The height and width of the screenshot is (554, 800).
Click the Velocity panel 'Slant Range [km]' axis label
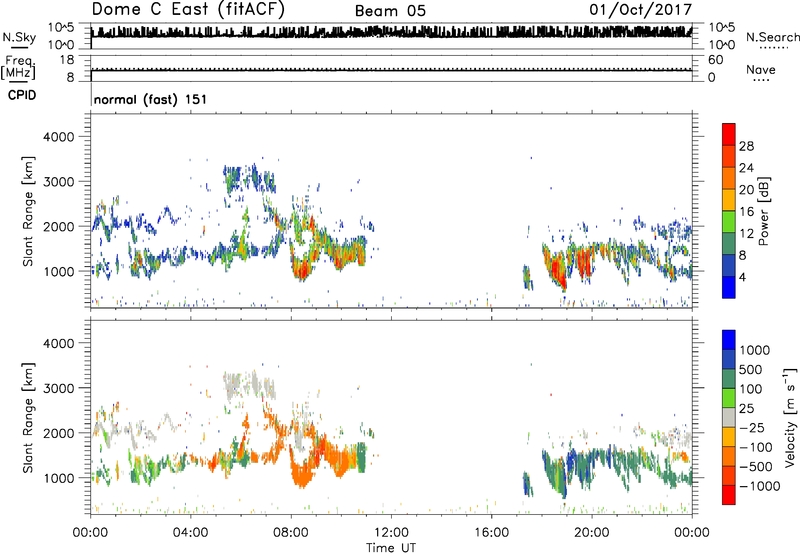click(28, 418)
